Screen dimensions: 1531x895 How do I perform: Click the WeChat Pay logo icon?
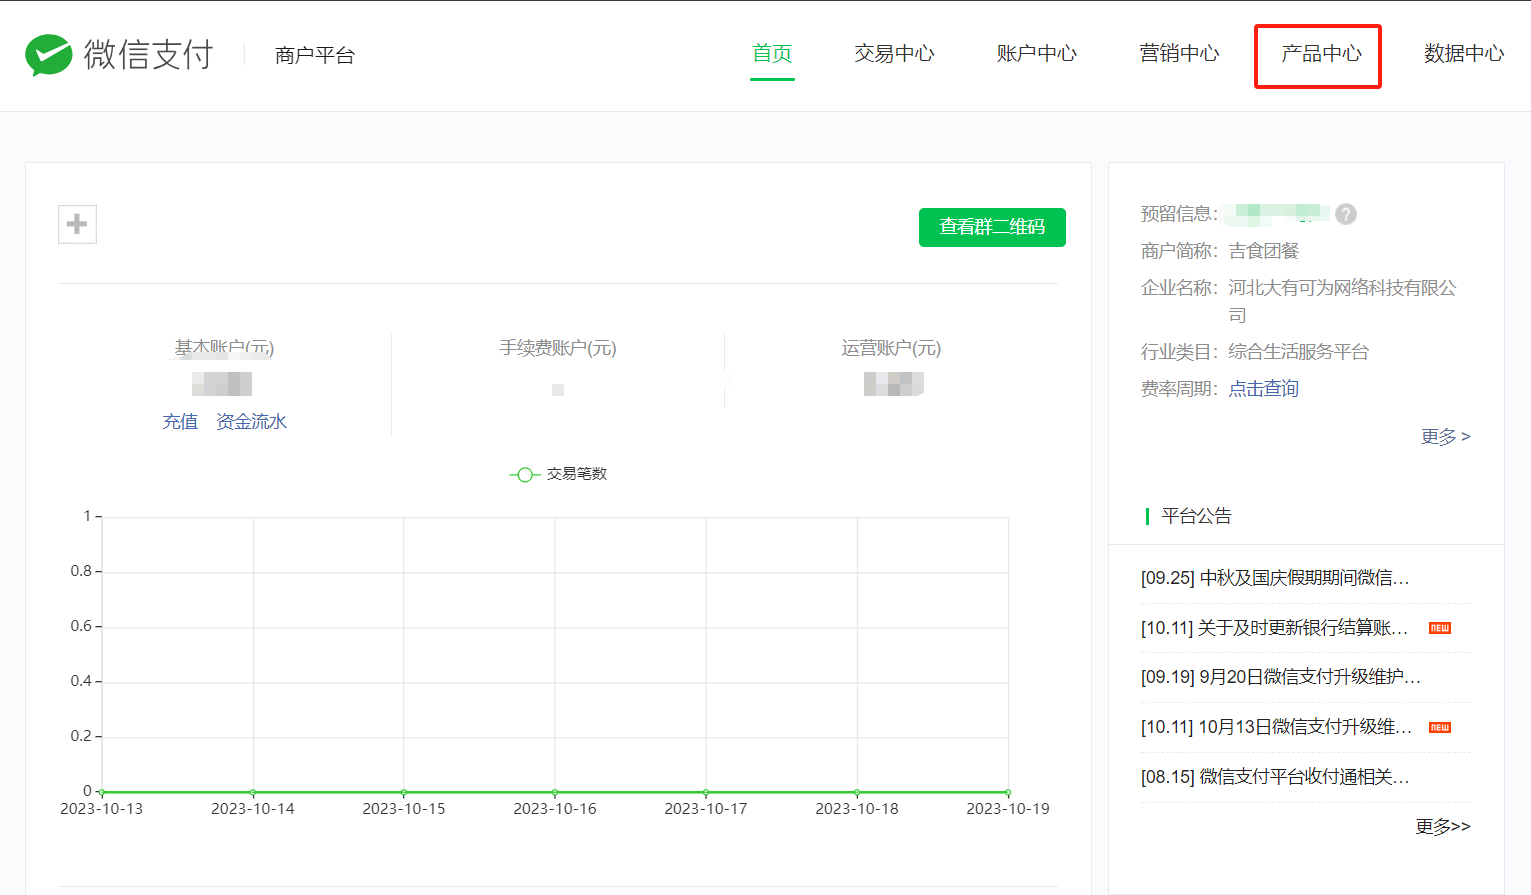[x=48, y=55]
